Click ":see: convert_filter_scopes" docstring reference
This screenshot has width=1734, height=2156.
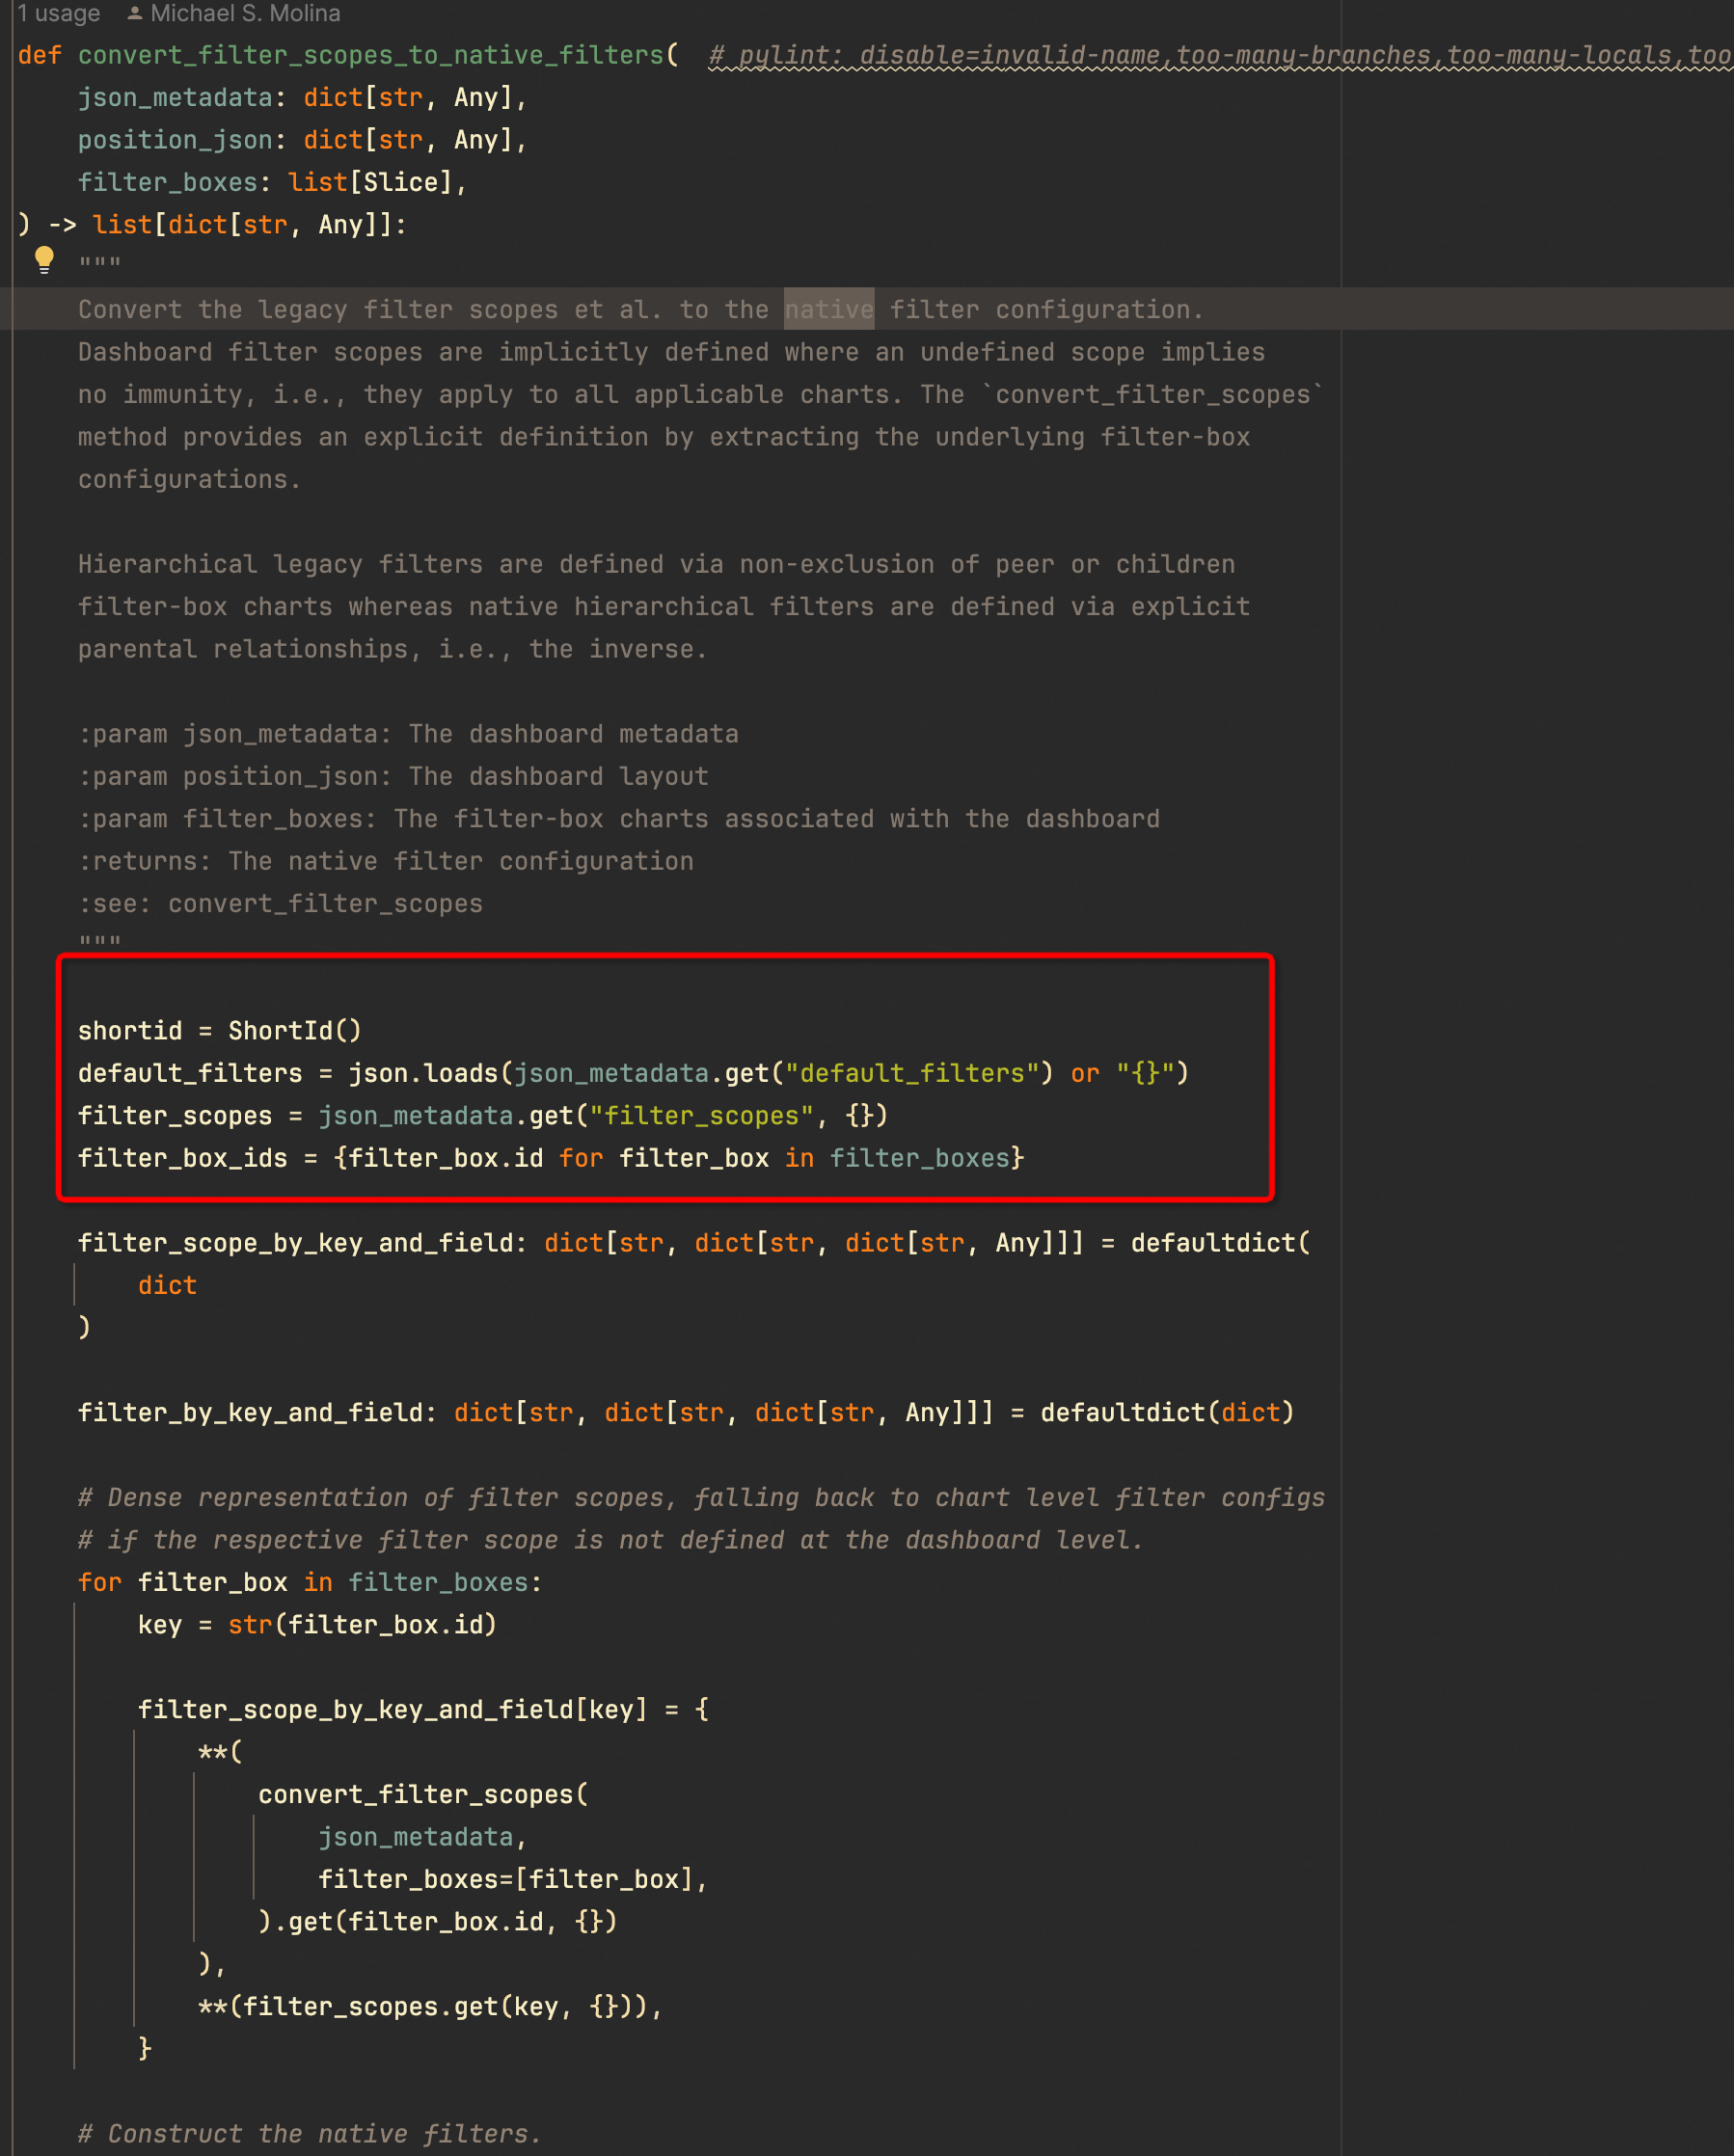pyautogui.click(x=280, y=904)
